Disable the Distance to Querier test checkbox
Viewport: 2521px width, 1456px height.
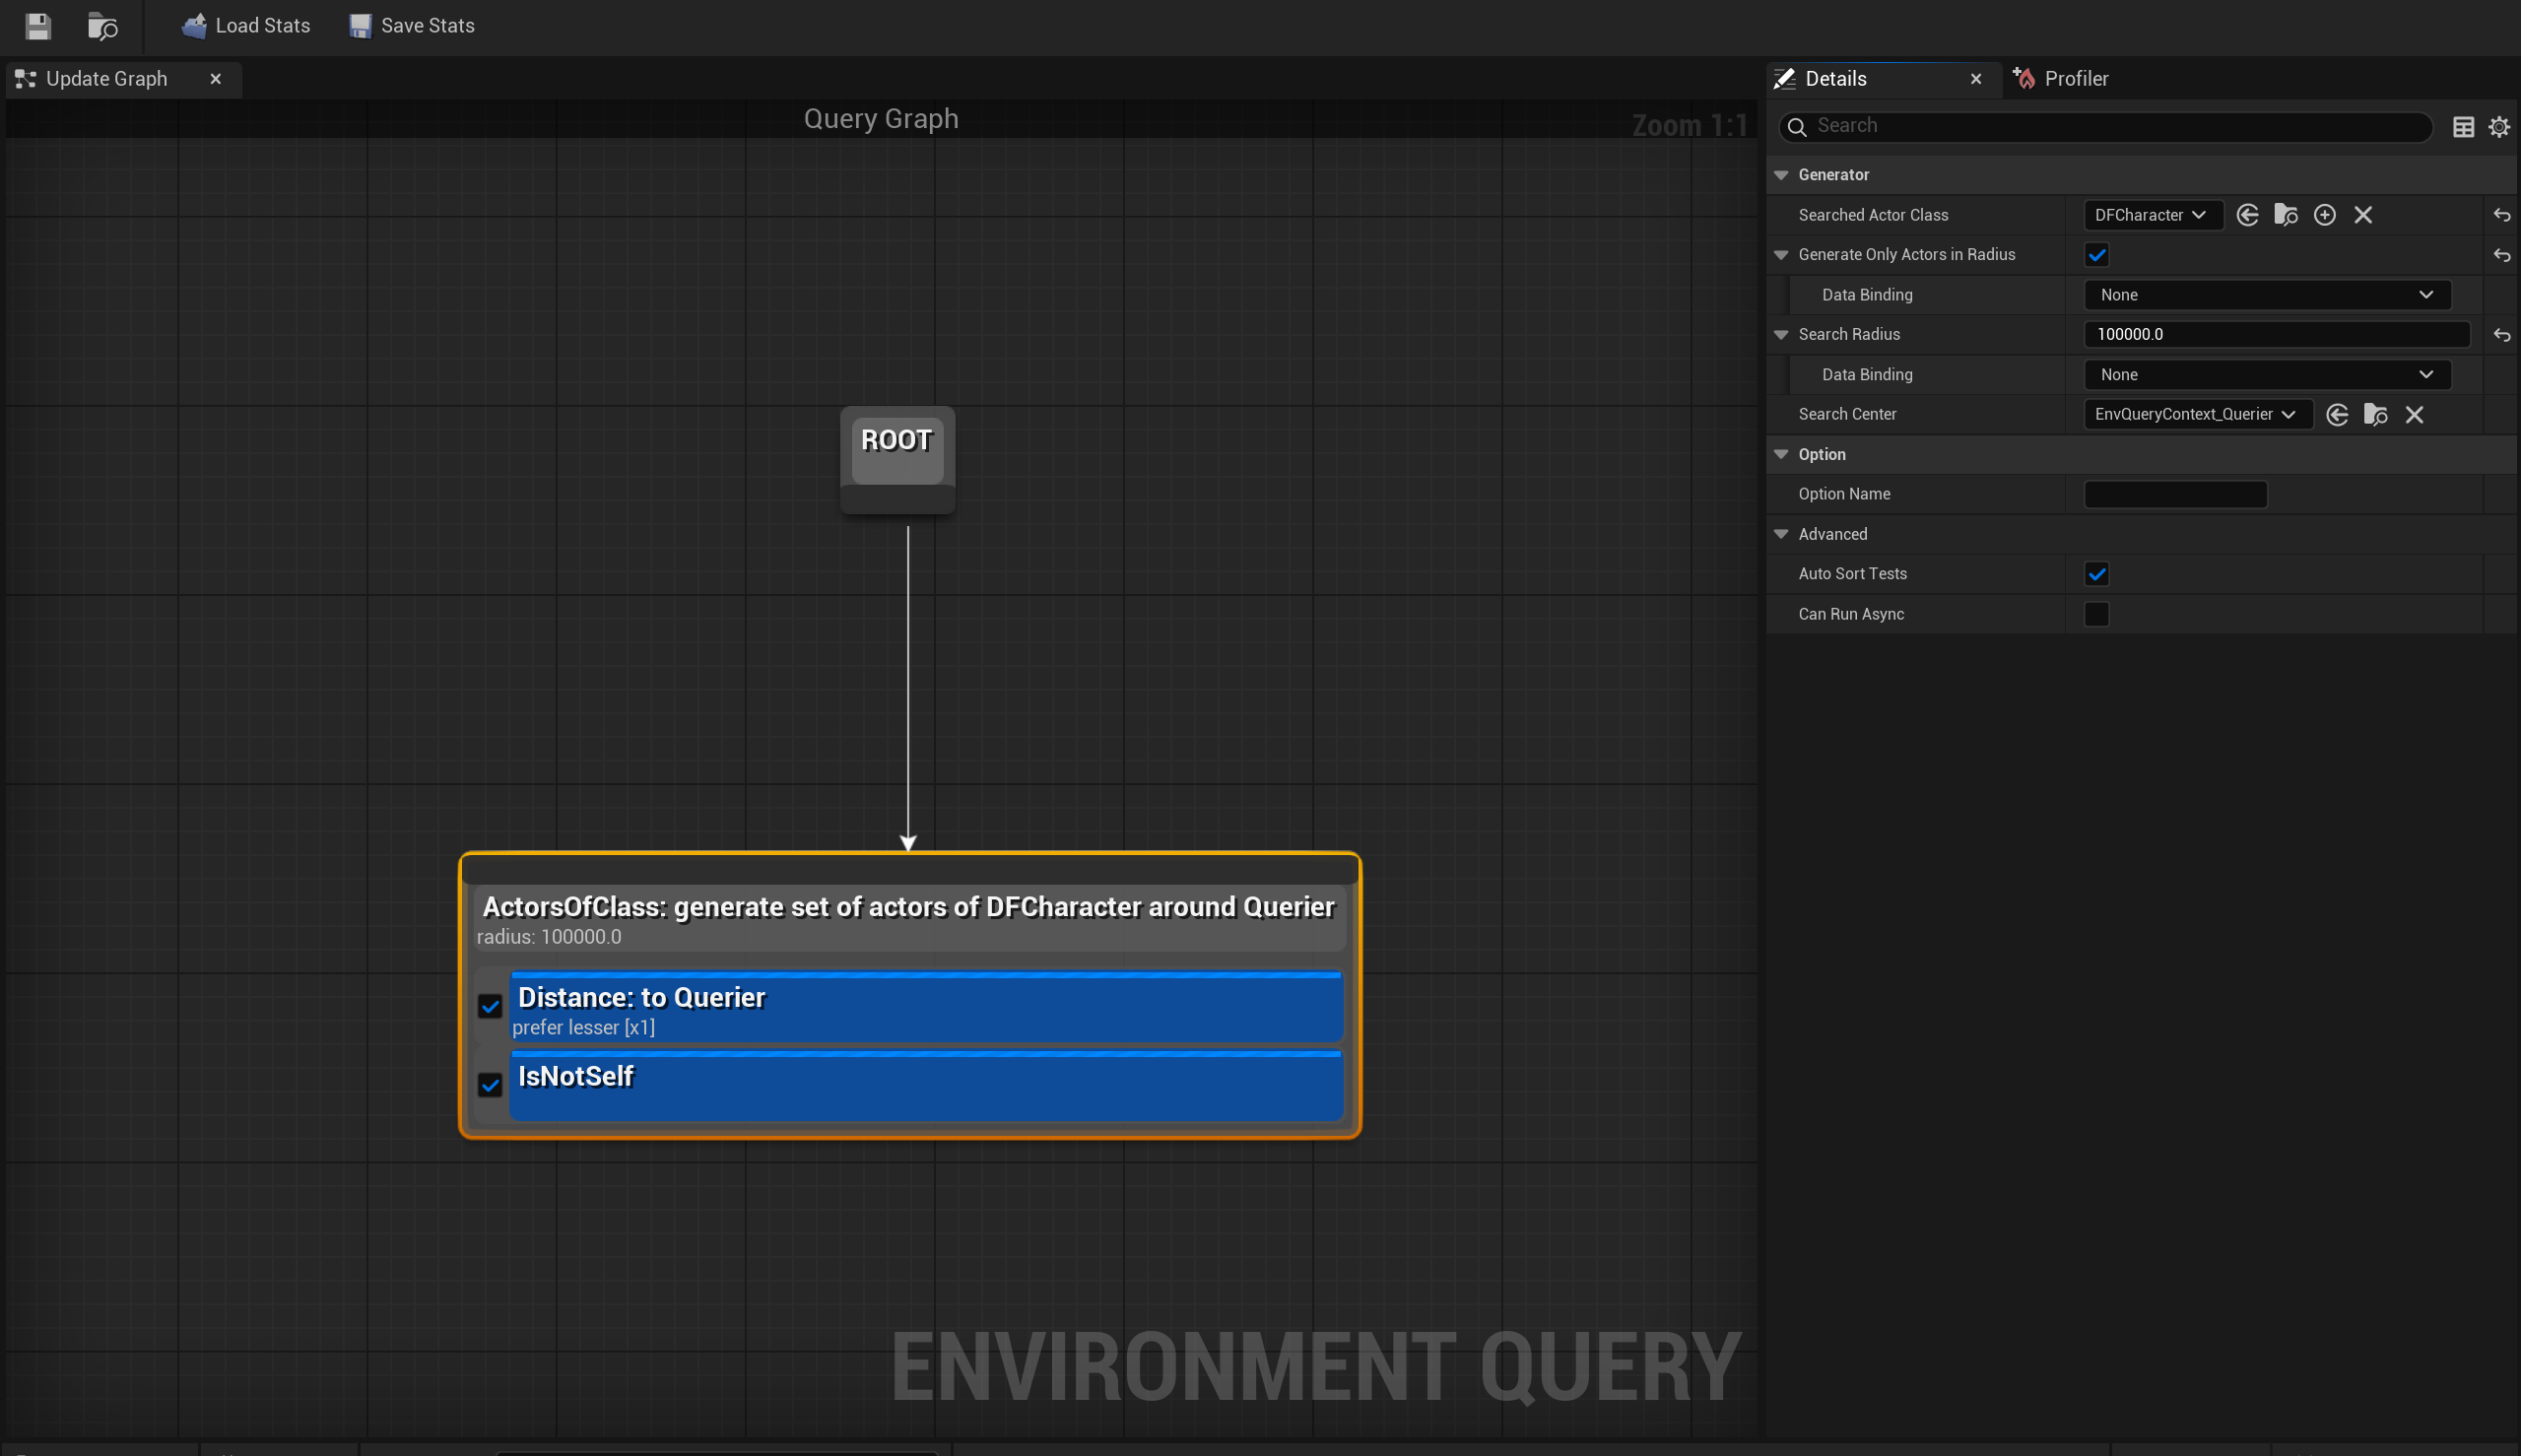click(x=490, y=1006)
